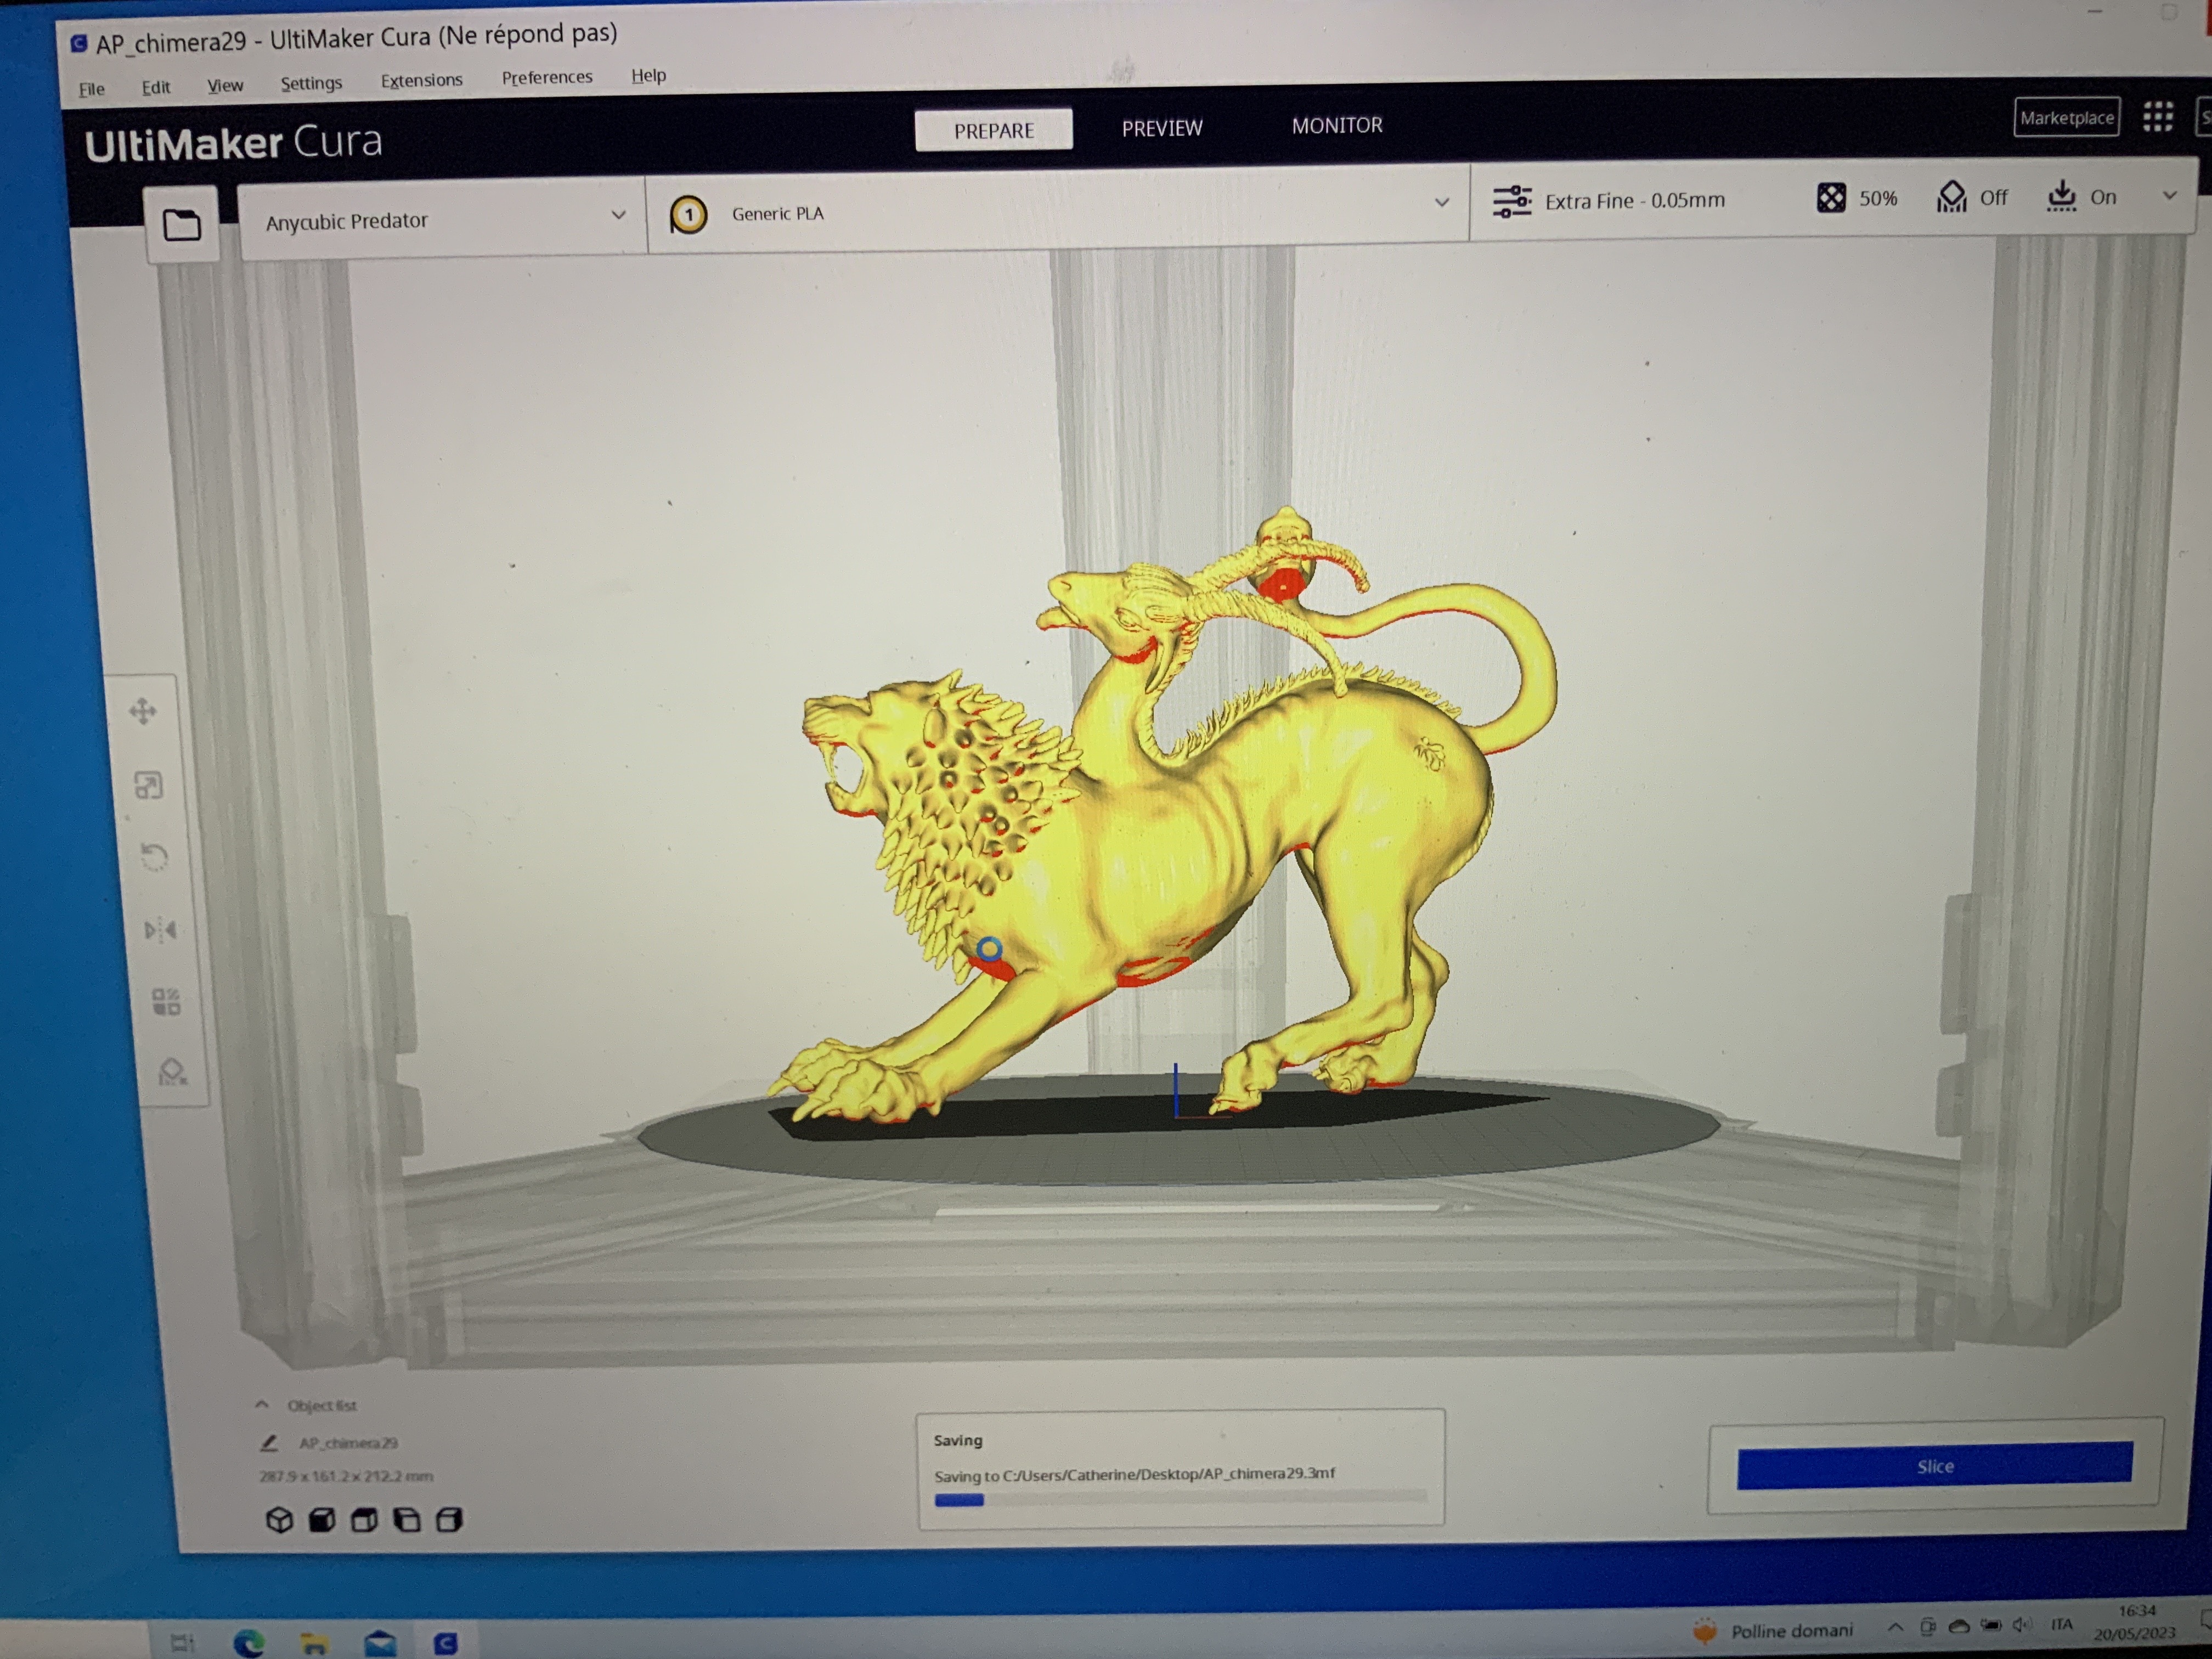
Task: Select the Mirror tool in left toolbar
Action: pyautogui.click(x=160, y=930)
